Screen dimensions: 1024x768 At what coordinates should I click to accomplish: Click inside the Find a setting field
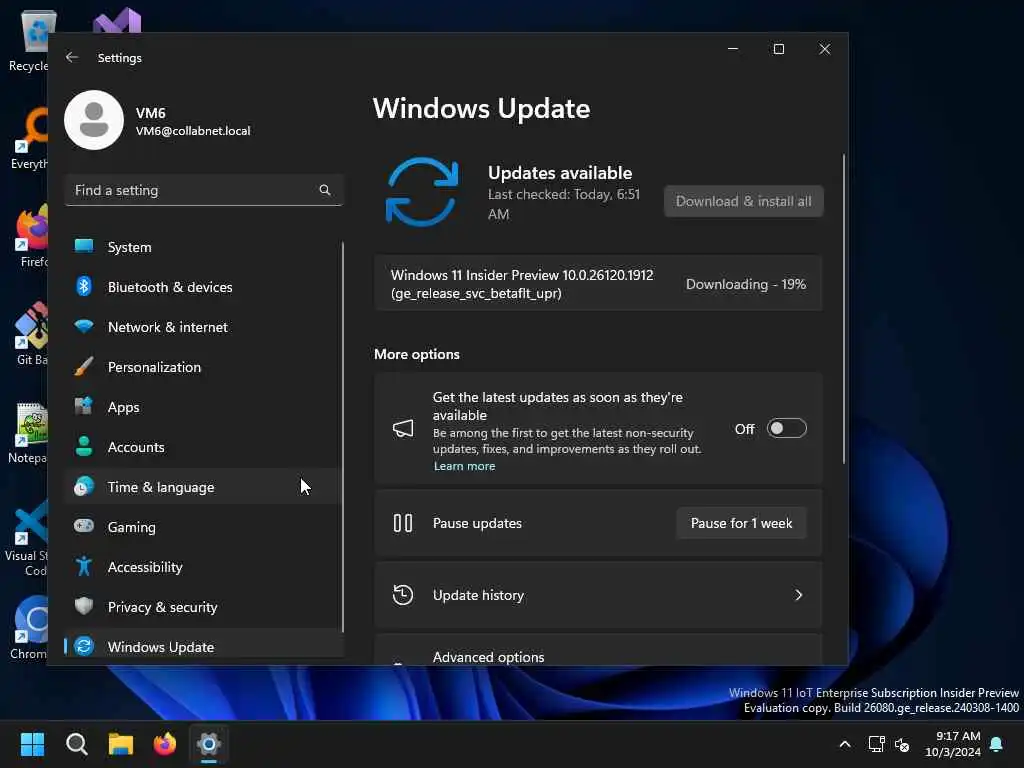click(x=203, y=190)
